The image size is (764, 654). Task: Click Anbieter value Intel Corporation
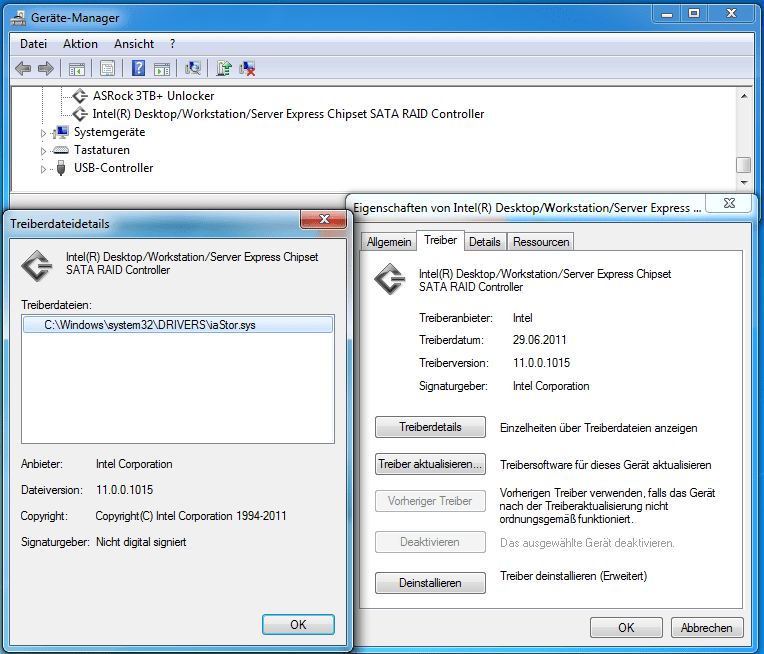[x=134, y=464]
